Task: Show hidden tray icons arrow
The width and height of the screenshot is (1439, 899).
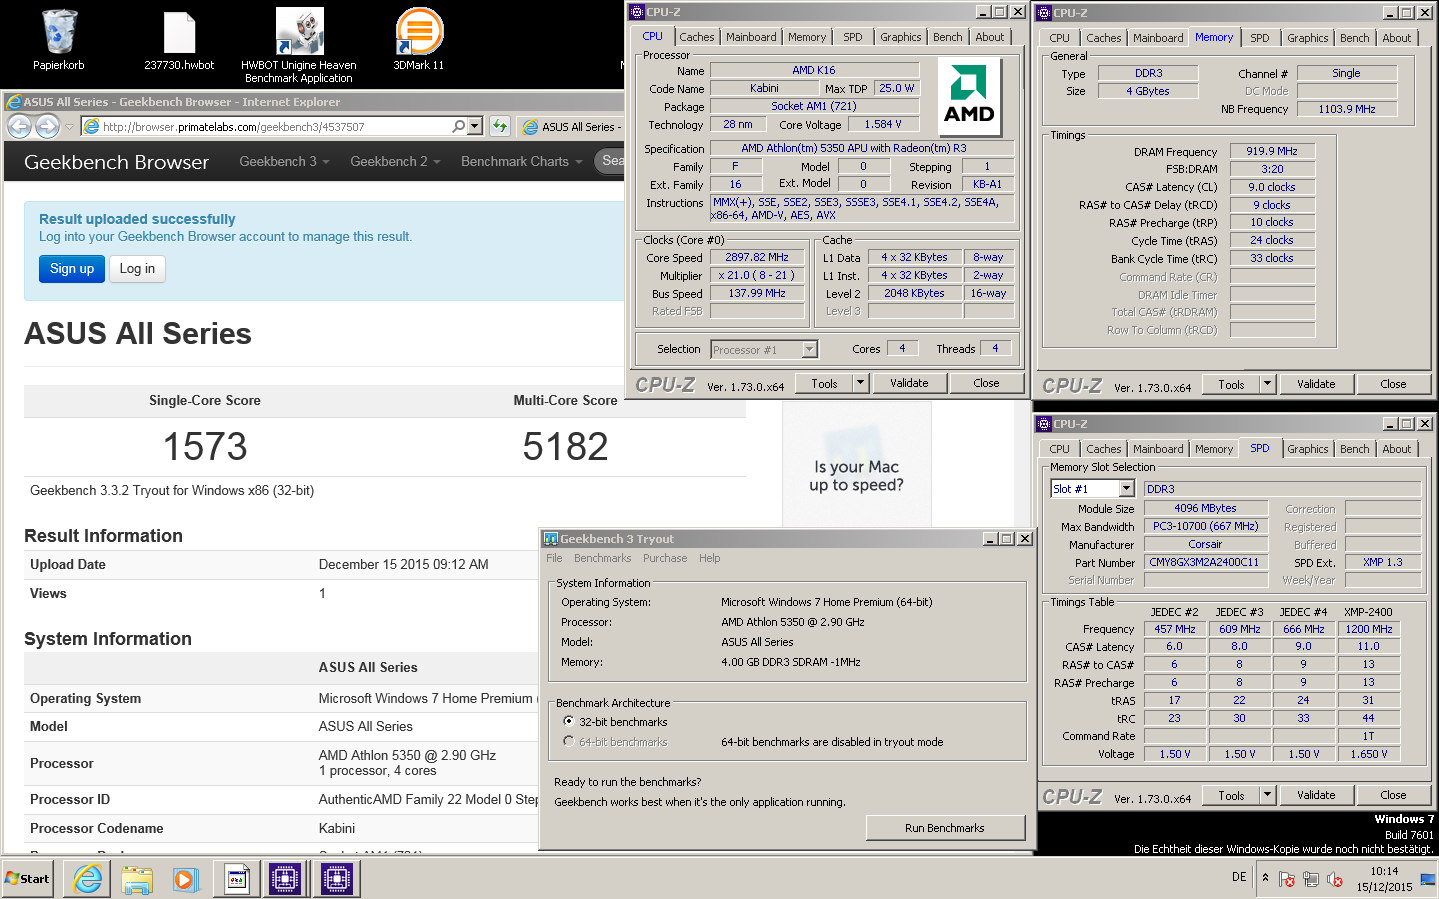Action: (x=1265, y=877)
